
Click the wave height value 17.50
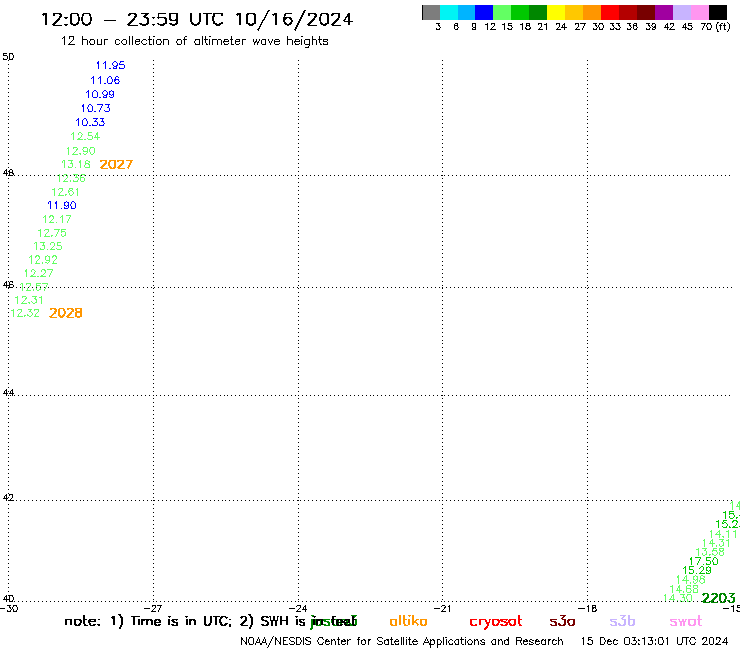click(x=704, y=561)
